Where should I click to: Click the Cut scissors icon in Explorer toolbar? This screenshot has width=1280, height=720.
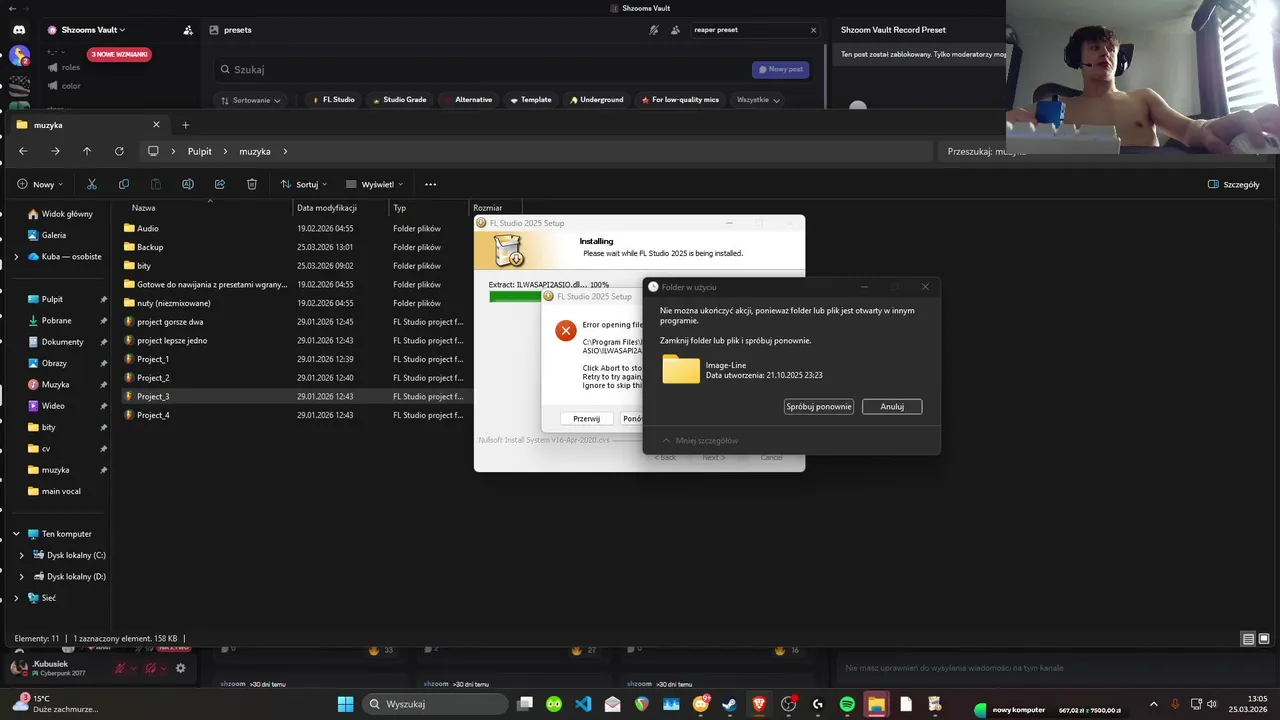(92, 184)
